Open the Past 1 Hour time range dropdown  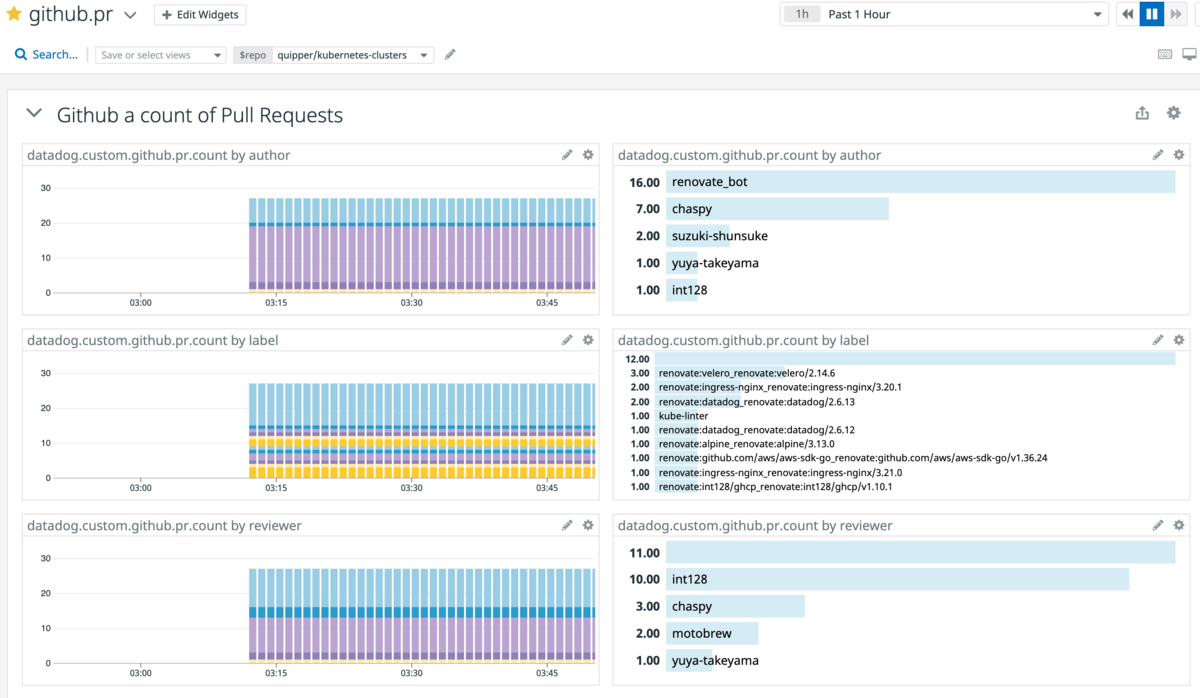tap(943, 14)
